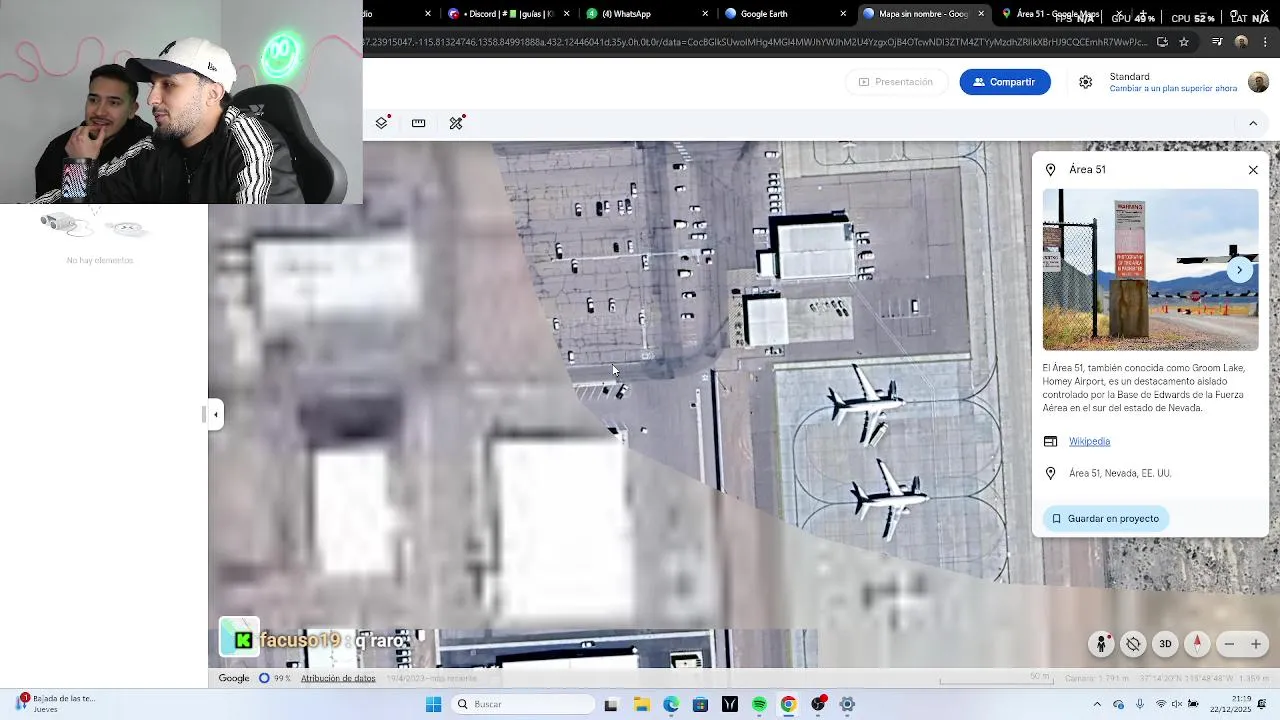Click the install app icon in address bar

point(1162,42)
